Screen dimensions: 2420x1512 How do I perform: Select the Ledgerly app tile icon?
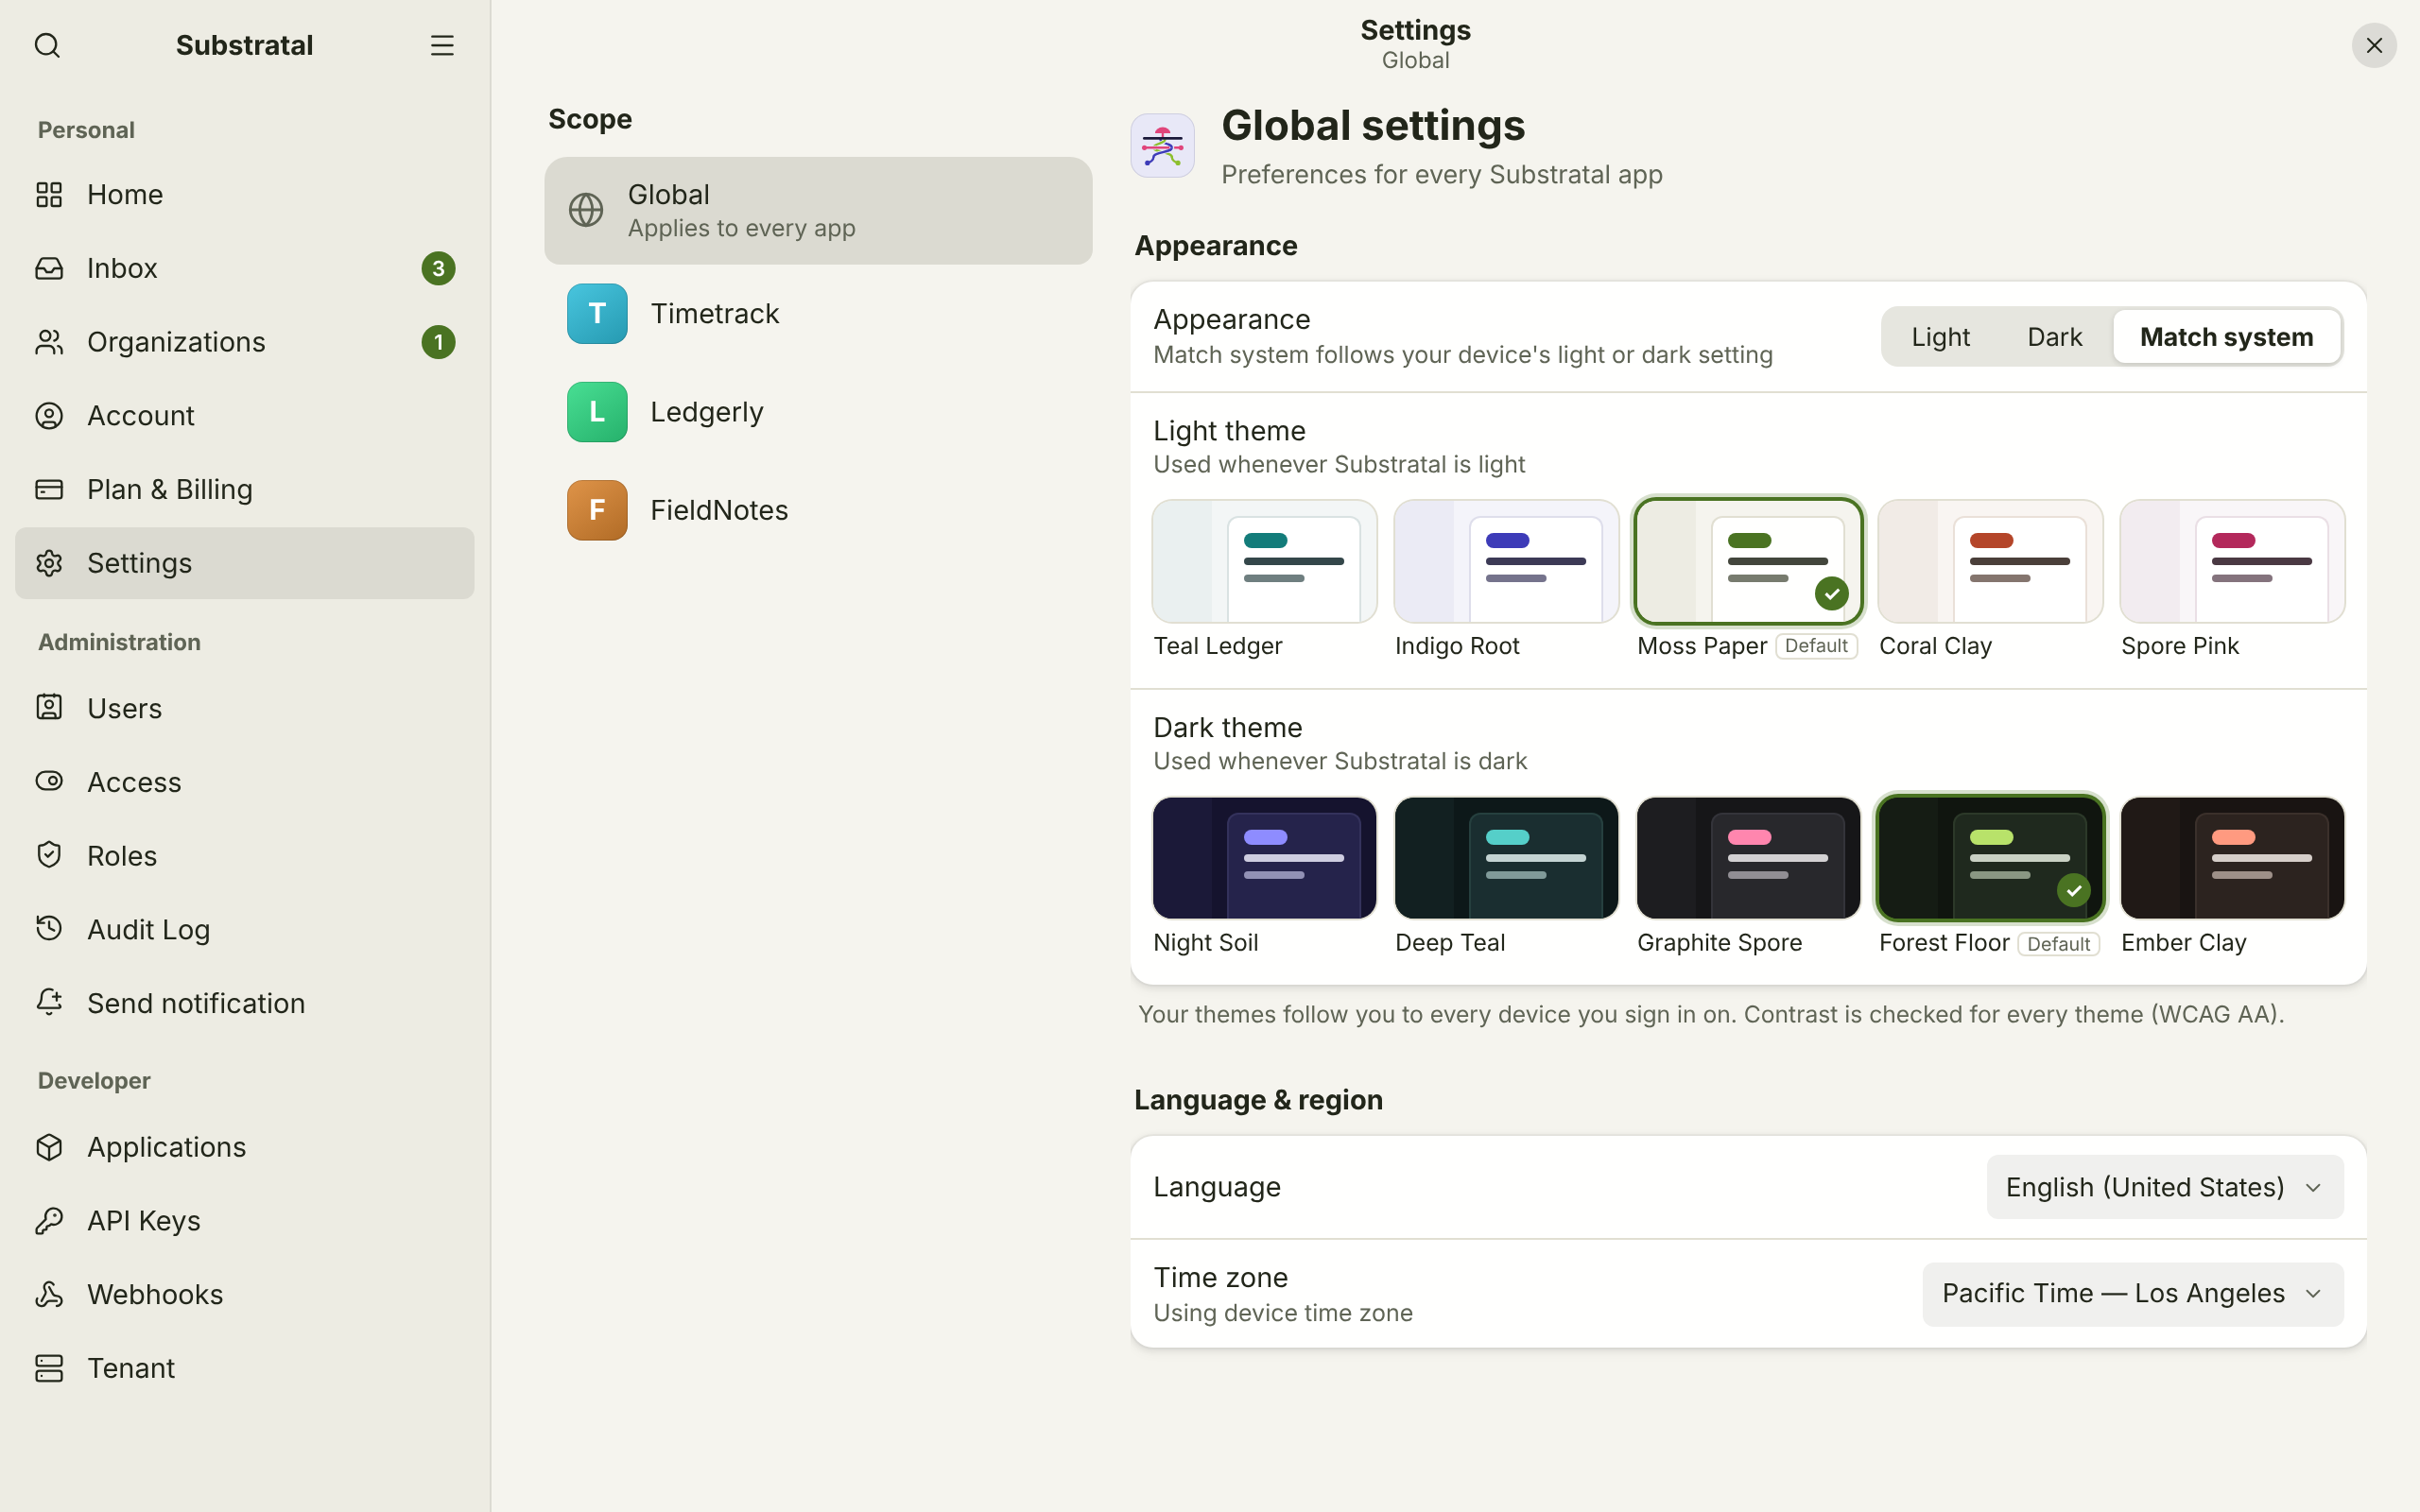(597, 412)
